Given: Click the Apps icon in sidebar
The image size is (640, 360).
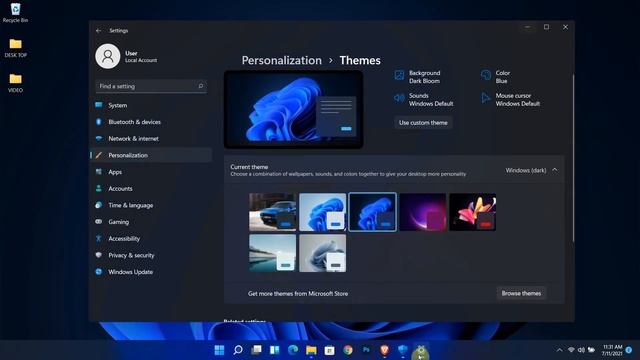Looking at the screenshot, I should tap(98, 172).
